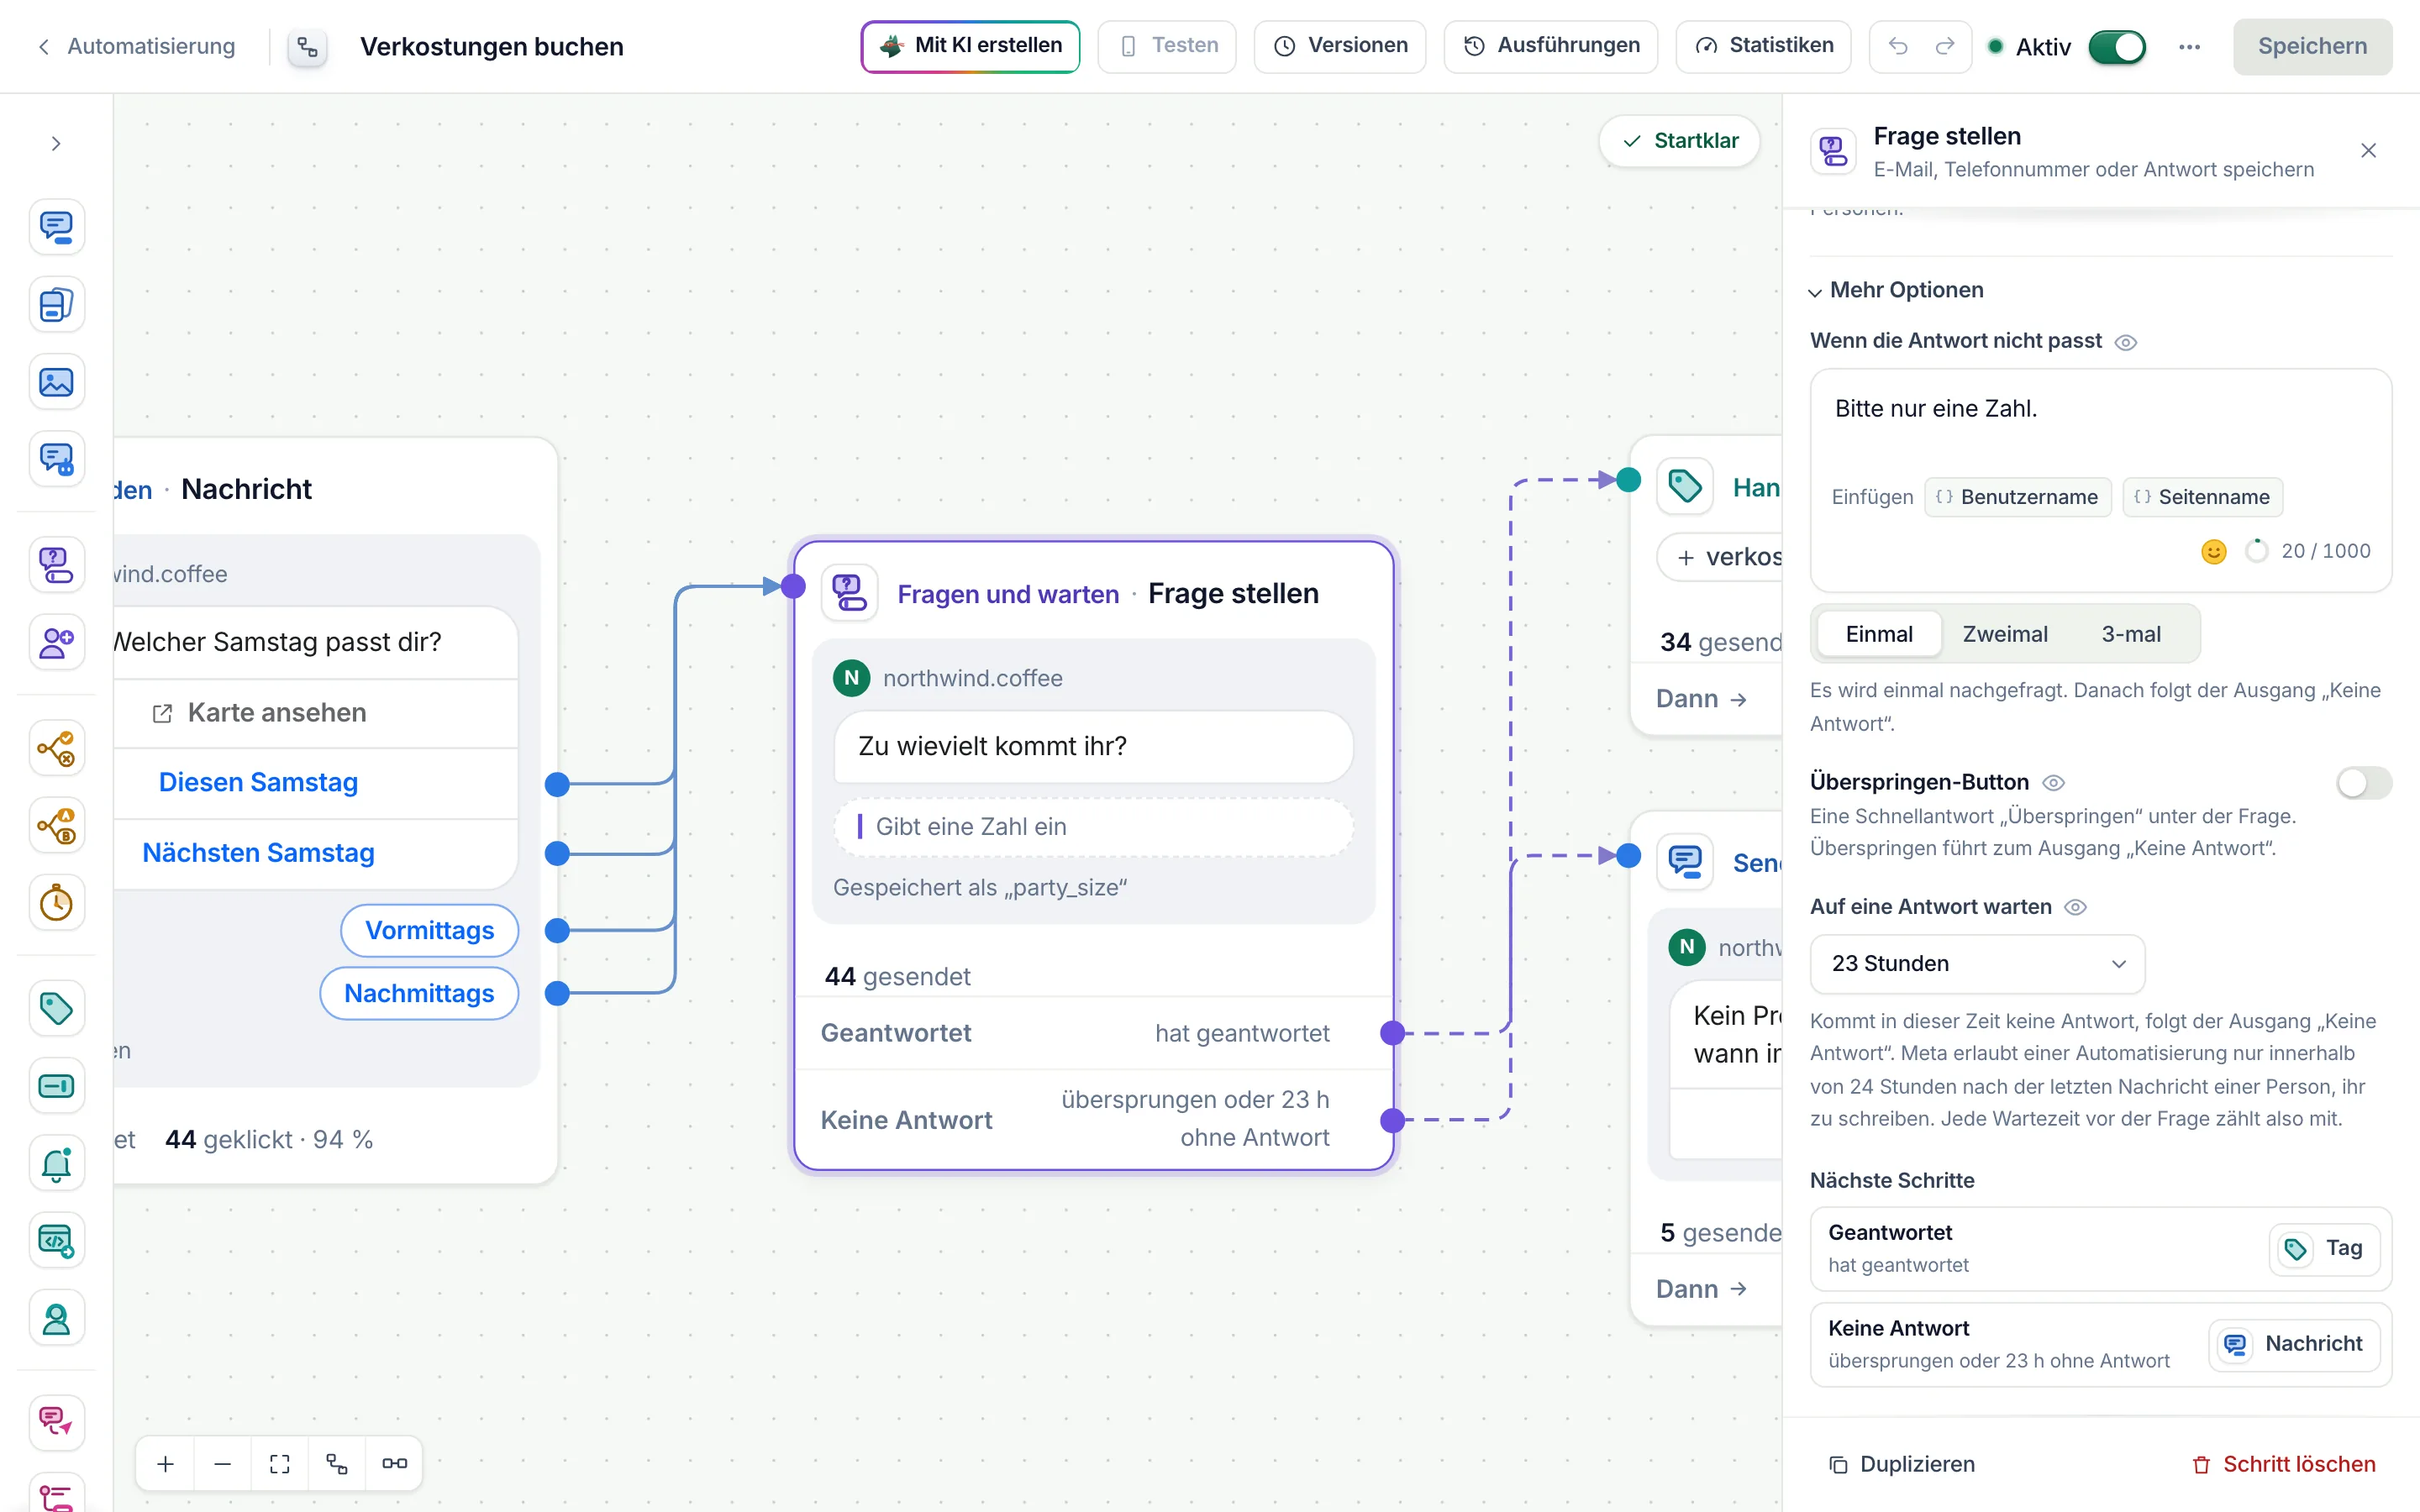The height and width of the screenshot is (1512, 2420).
Task: Click Duplizieren in the panel footer
Action: (x=1902, y=1464)
